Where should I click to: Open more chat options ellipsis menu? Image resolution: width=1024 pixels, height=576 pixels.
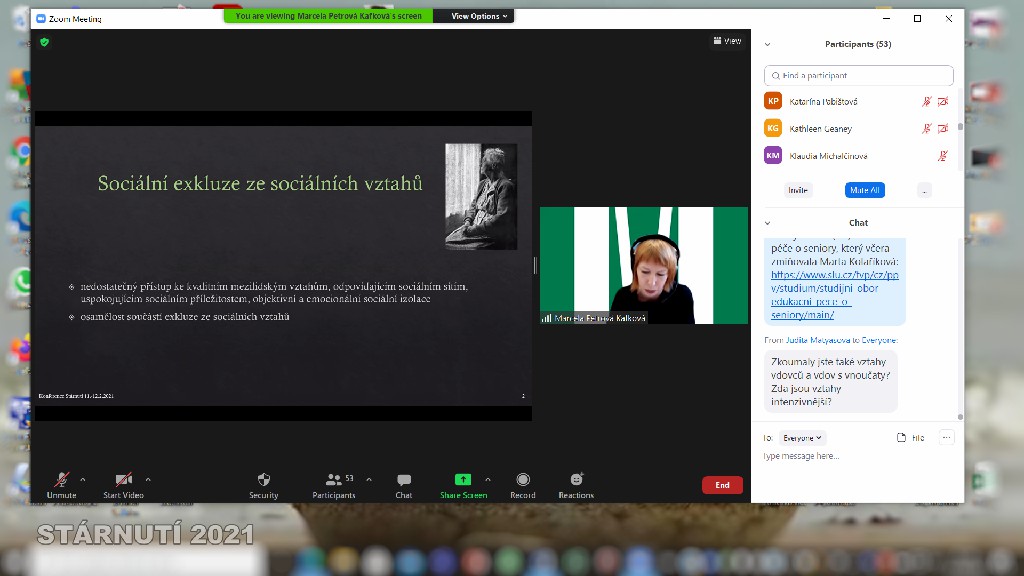[x=946, y=438]
